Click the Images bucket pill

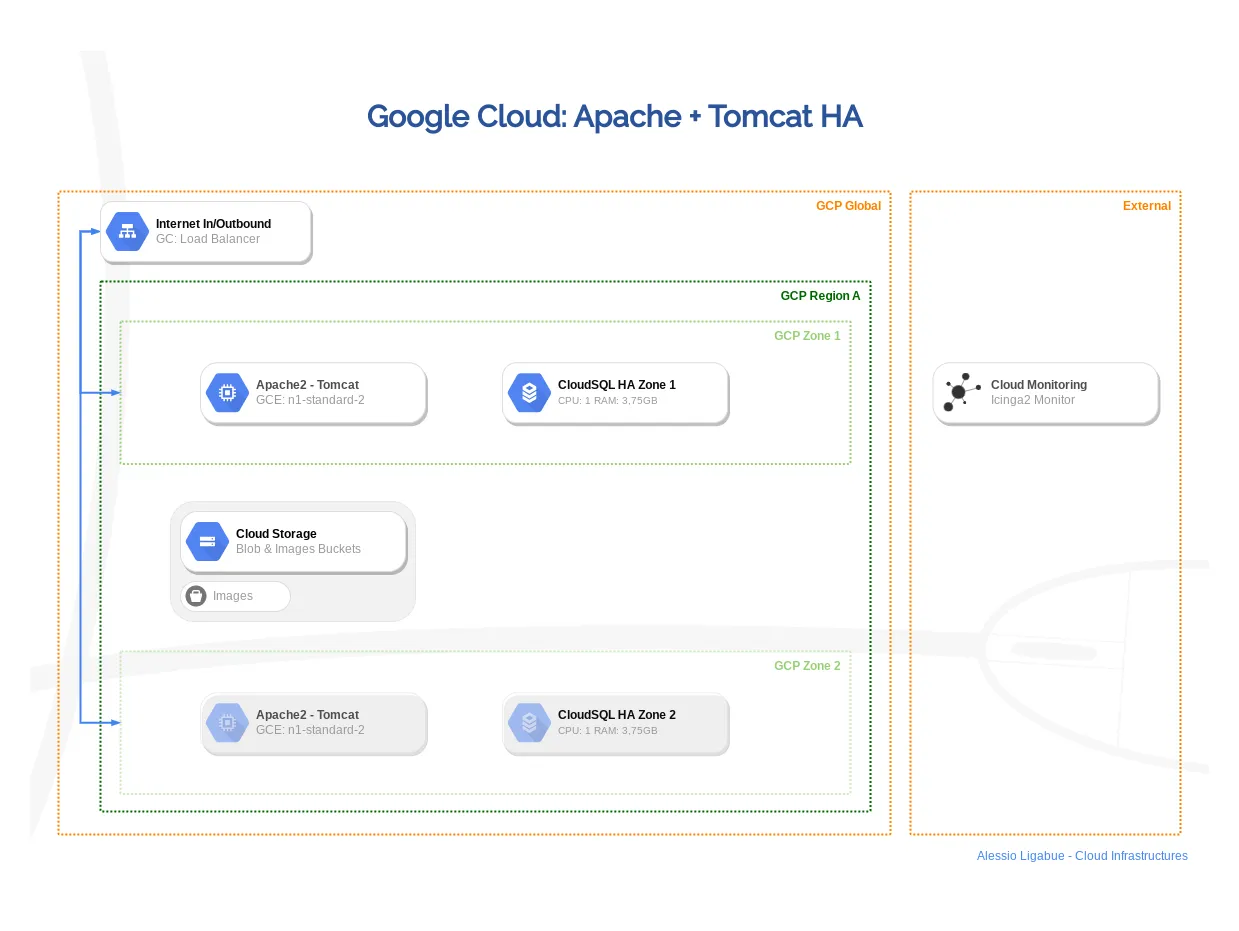236,596
